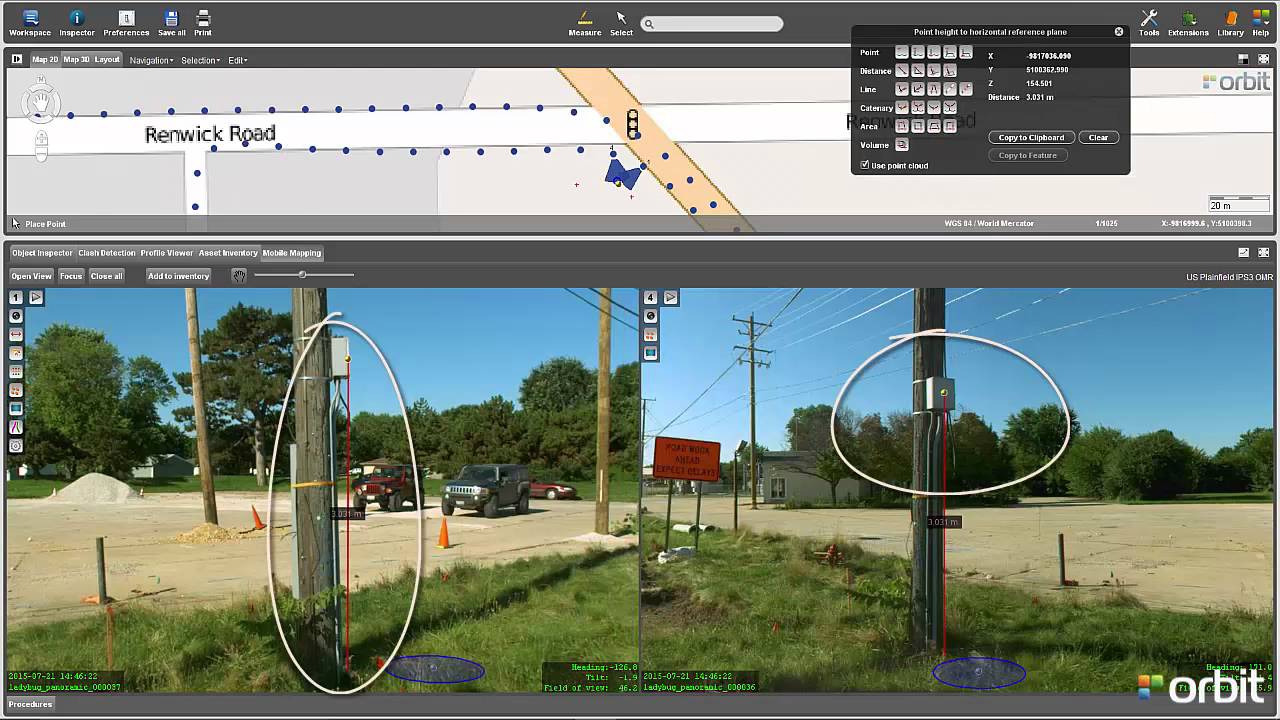Viewport: 1280px width, 720px height.
Task: Open the Object Inspector tab
Action: point(42,253)
